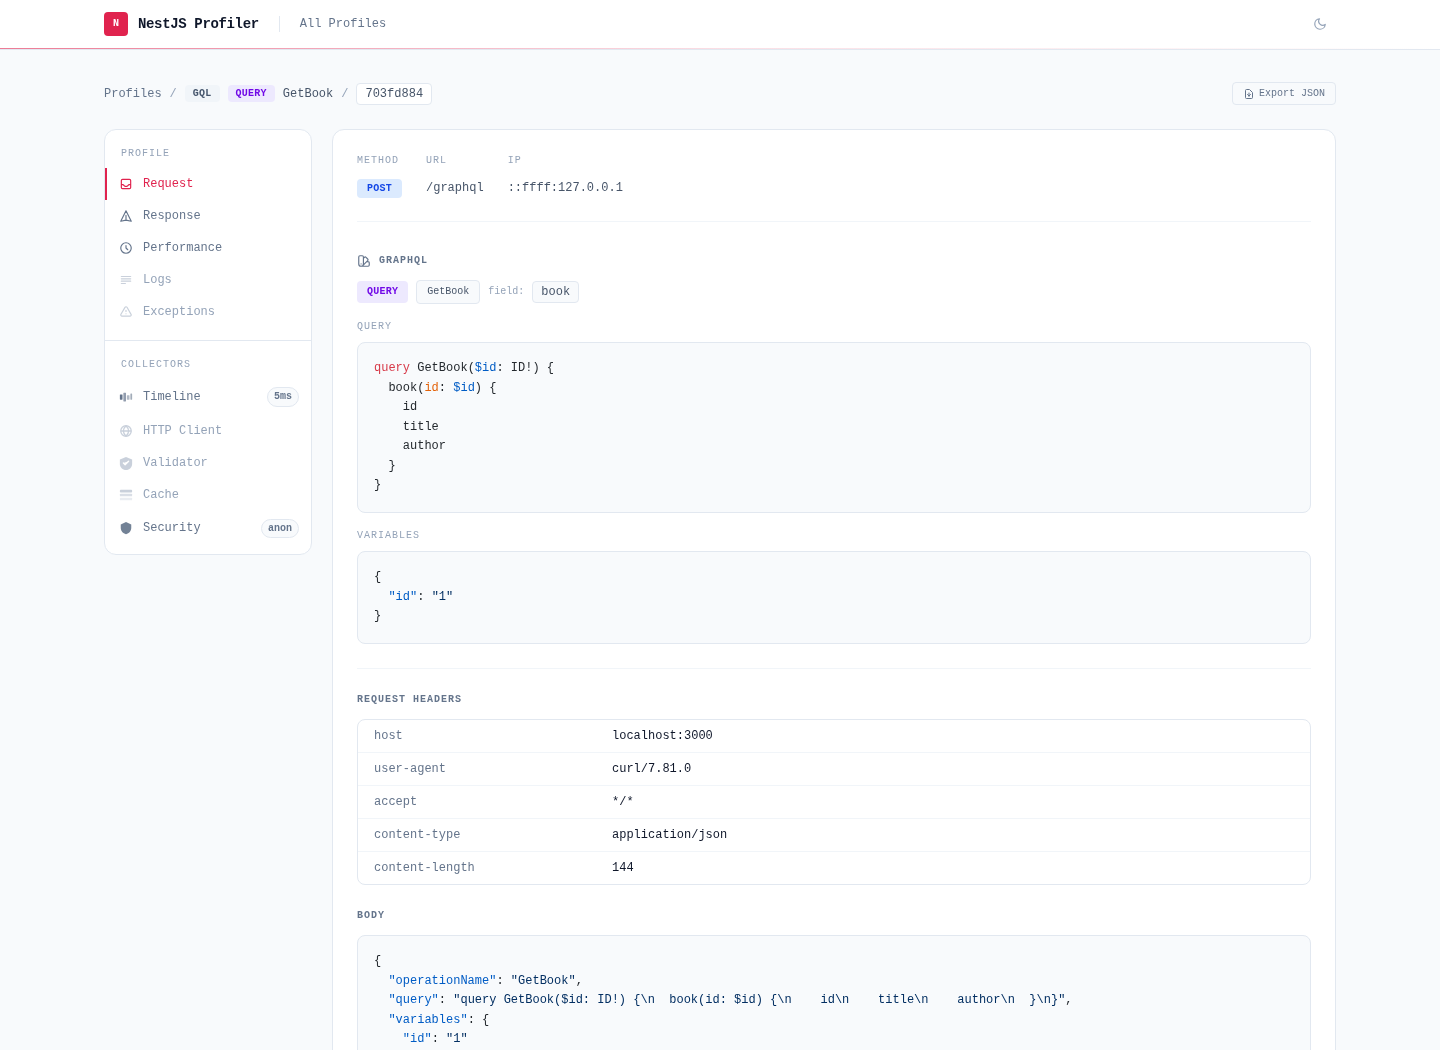
Task: Go to All Profiles page
Action: tap(343, 24)
